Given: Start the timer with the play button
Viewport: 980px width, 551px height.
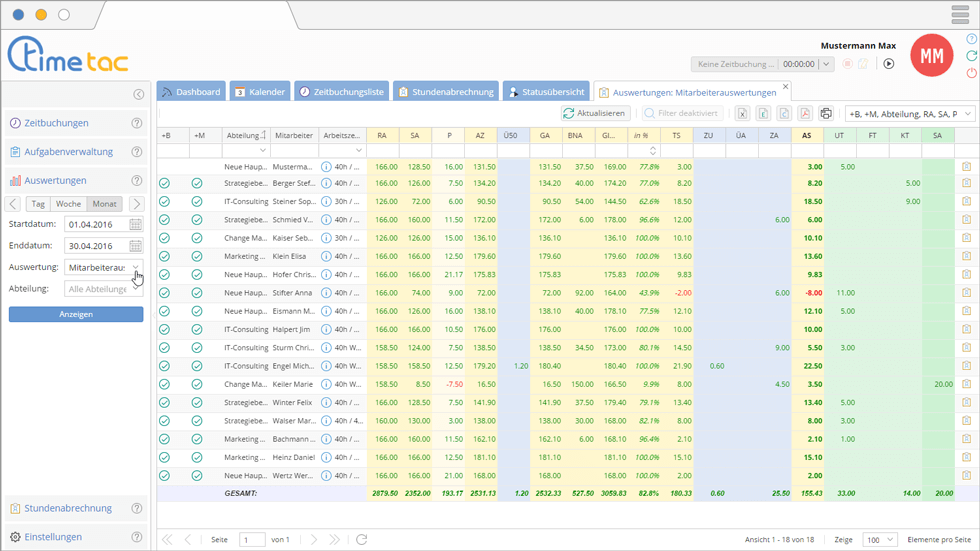Looking at the screenshot, I should point(888,64).
